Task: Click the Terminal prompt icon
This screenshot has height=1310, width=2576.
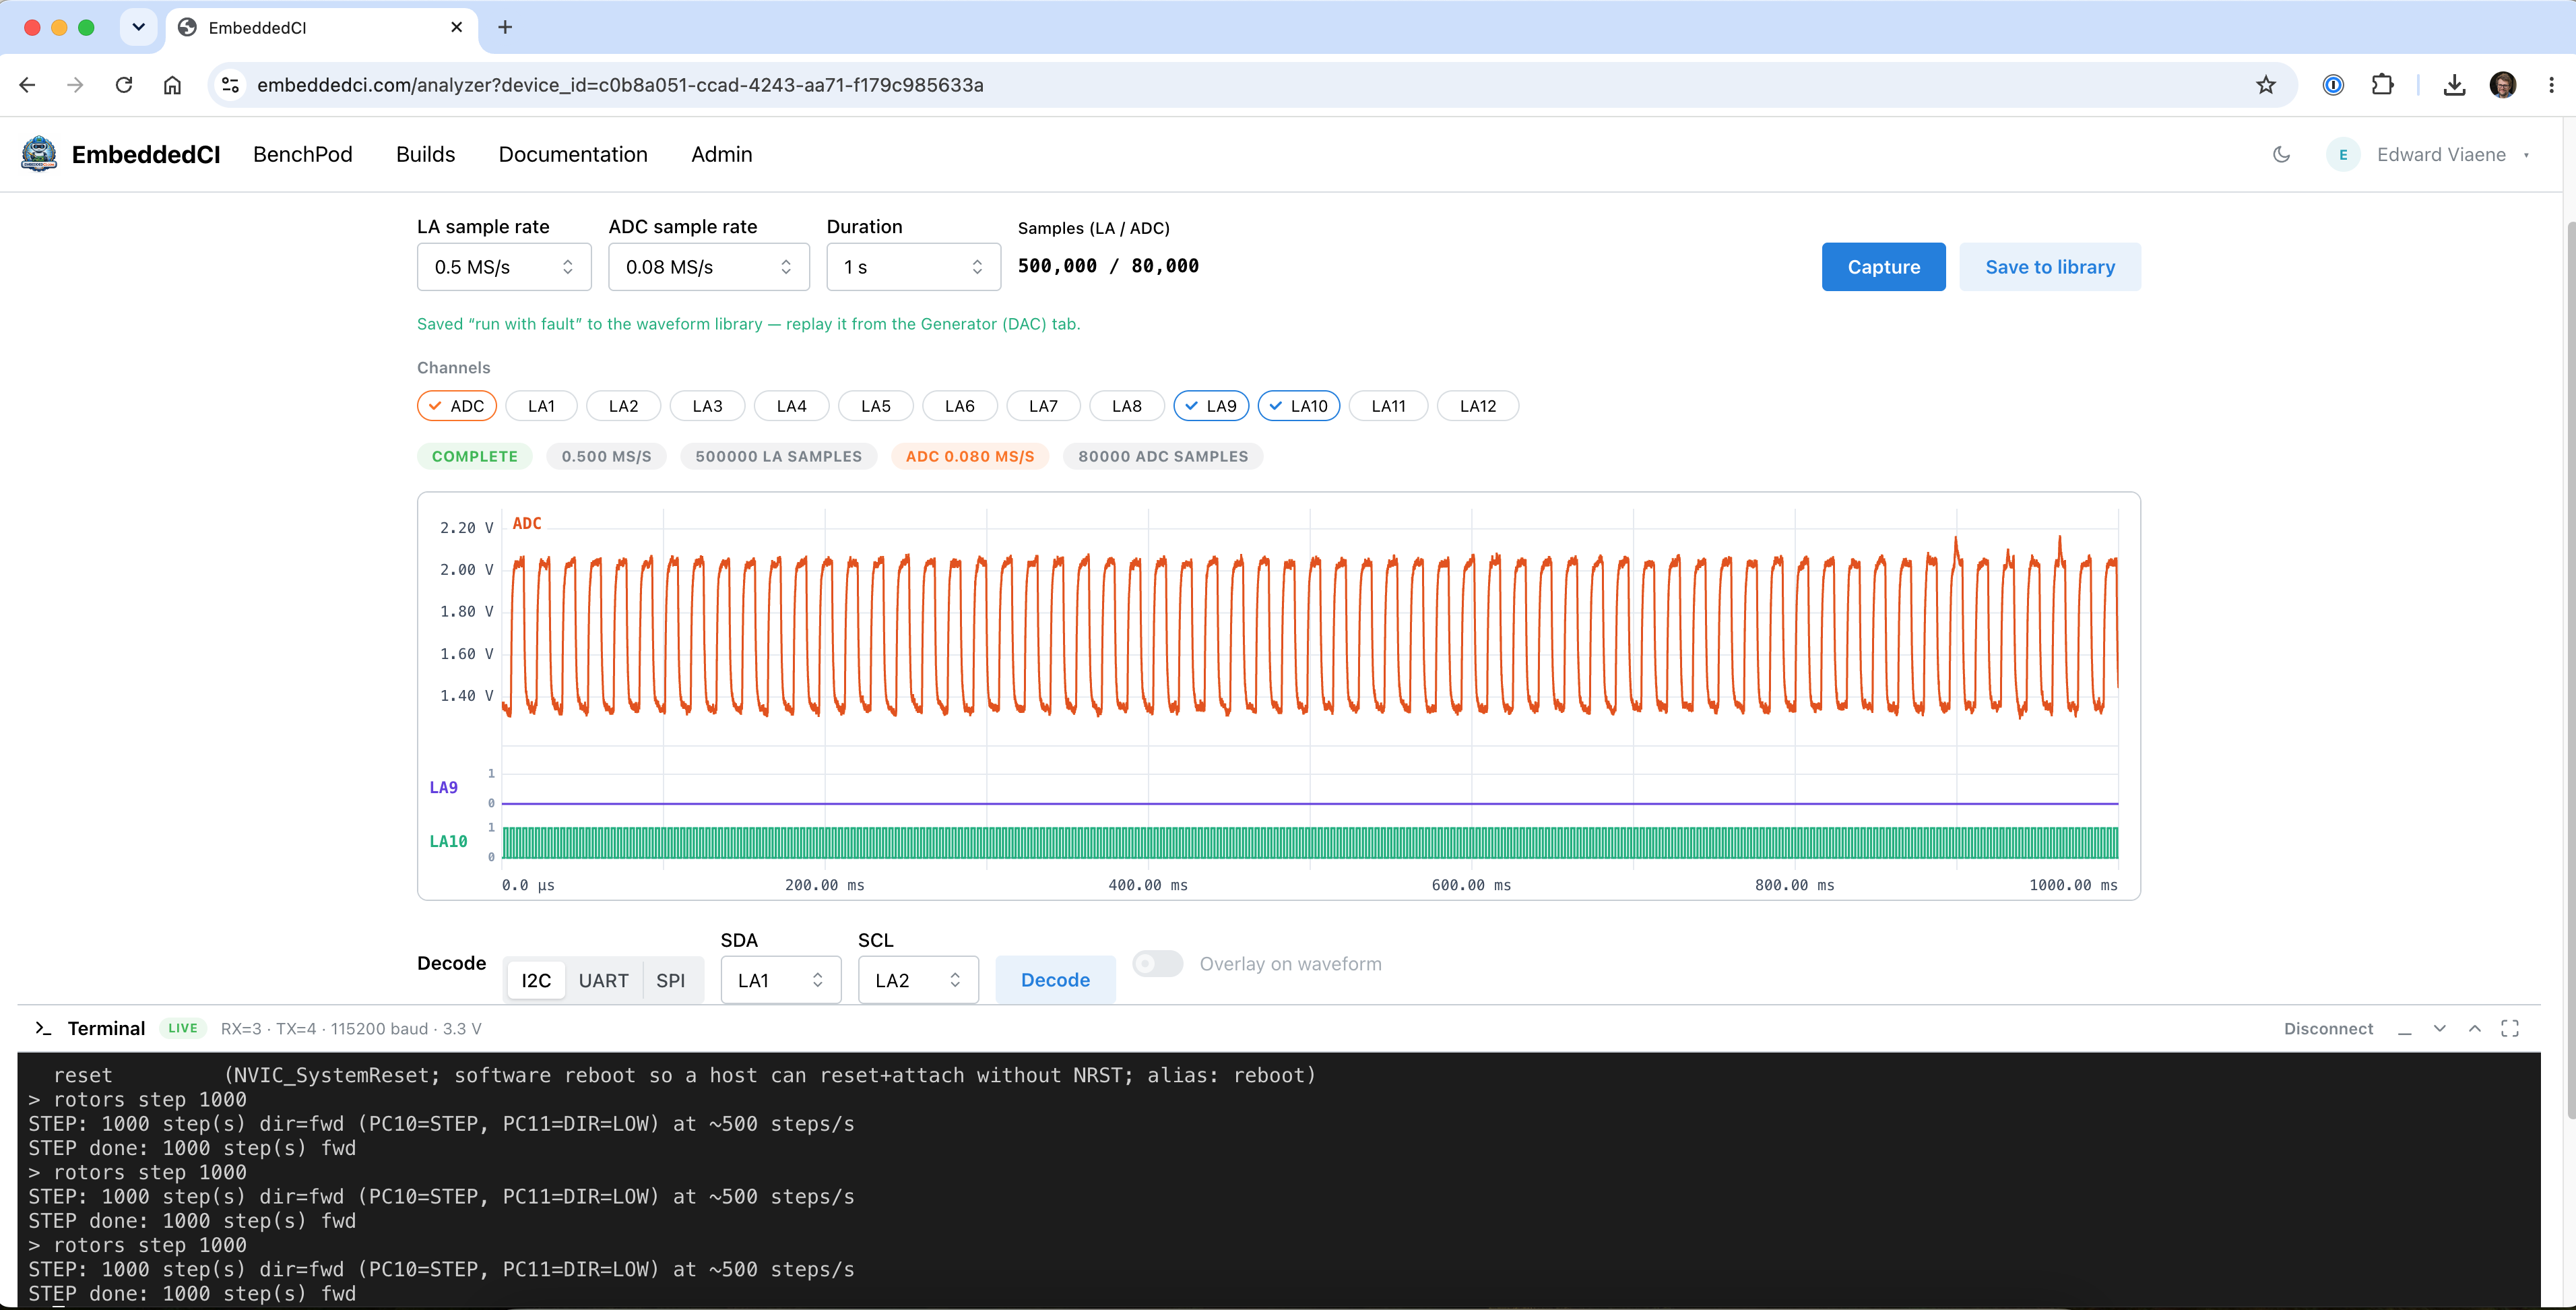Action: pyautogui.click(x=43, y=1028)
